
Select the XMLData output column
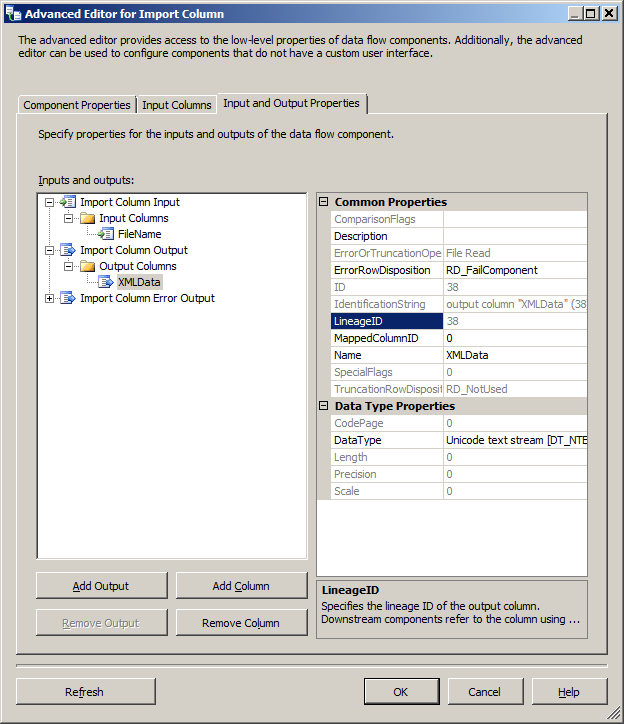tap(139, 282)
